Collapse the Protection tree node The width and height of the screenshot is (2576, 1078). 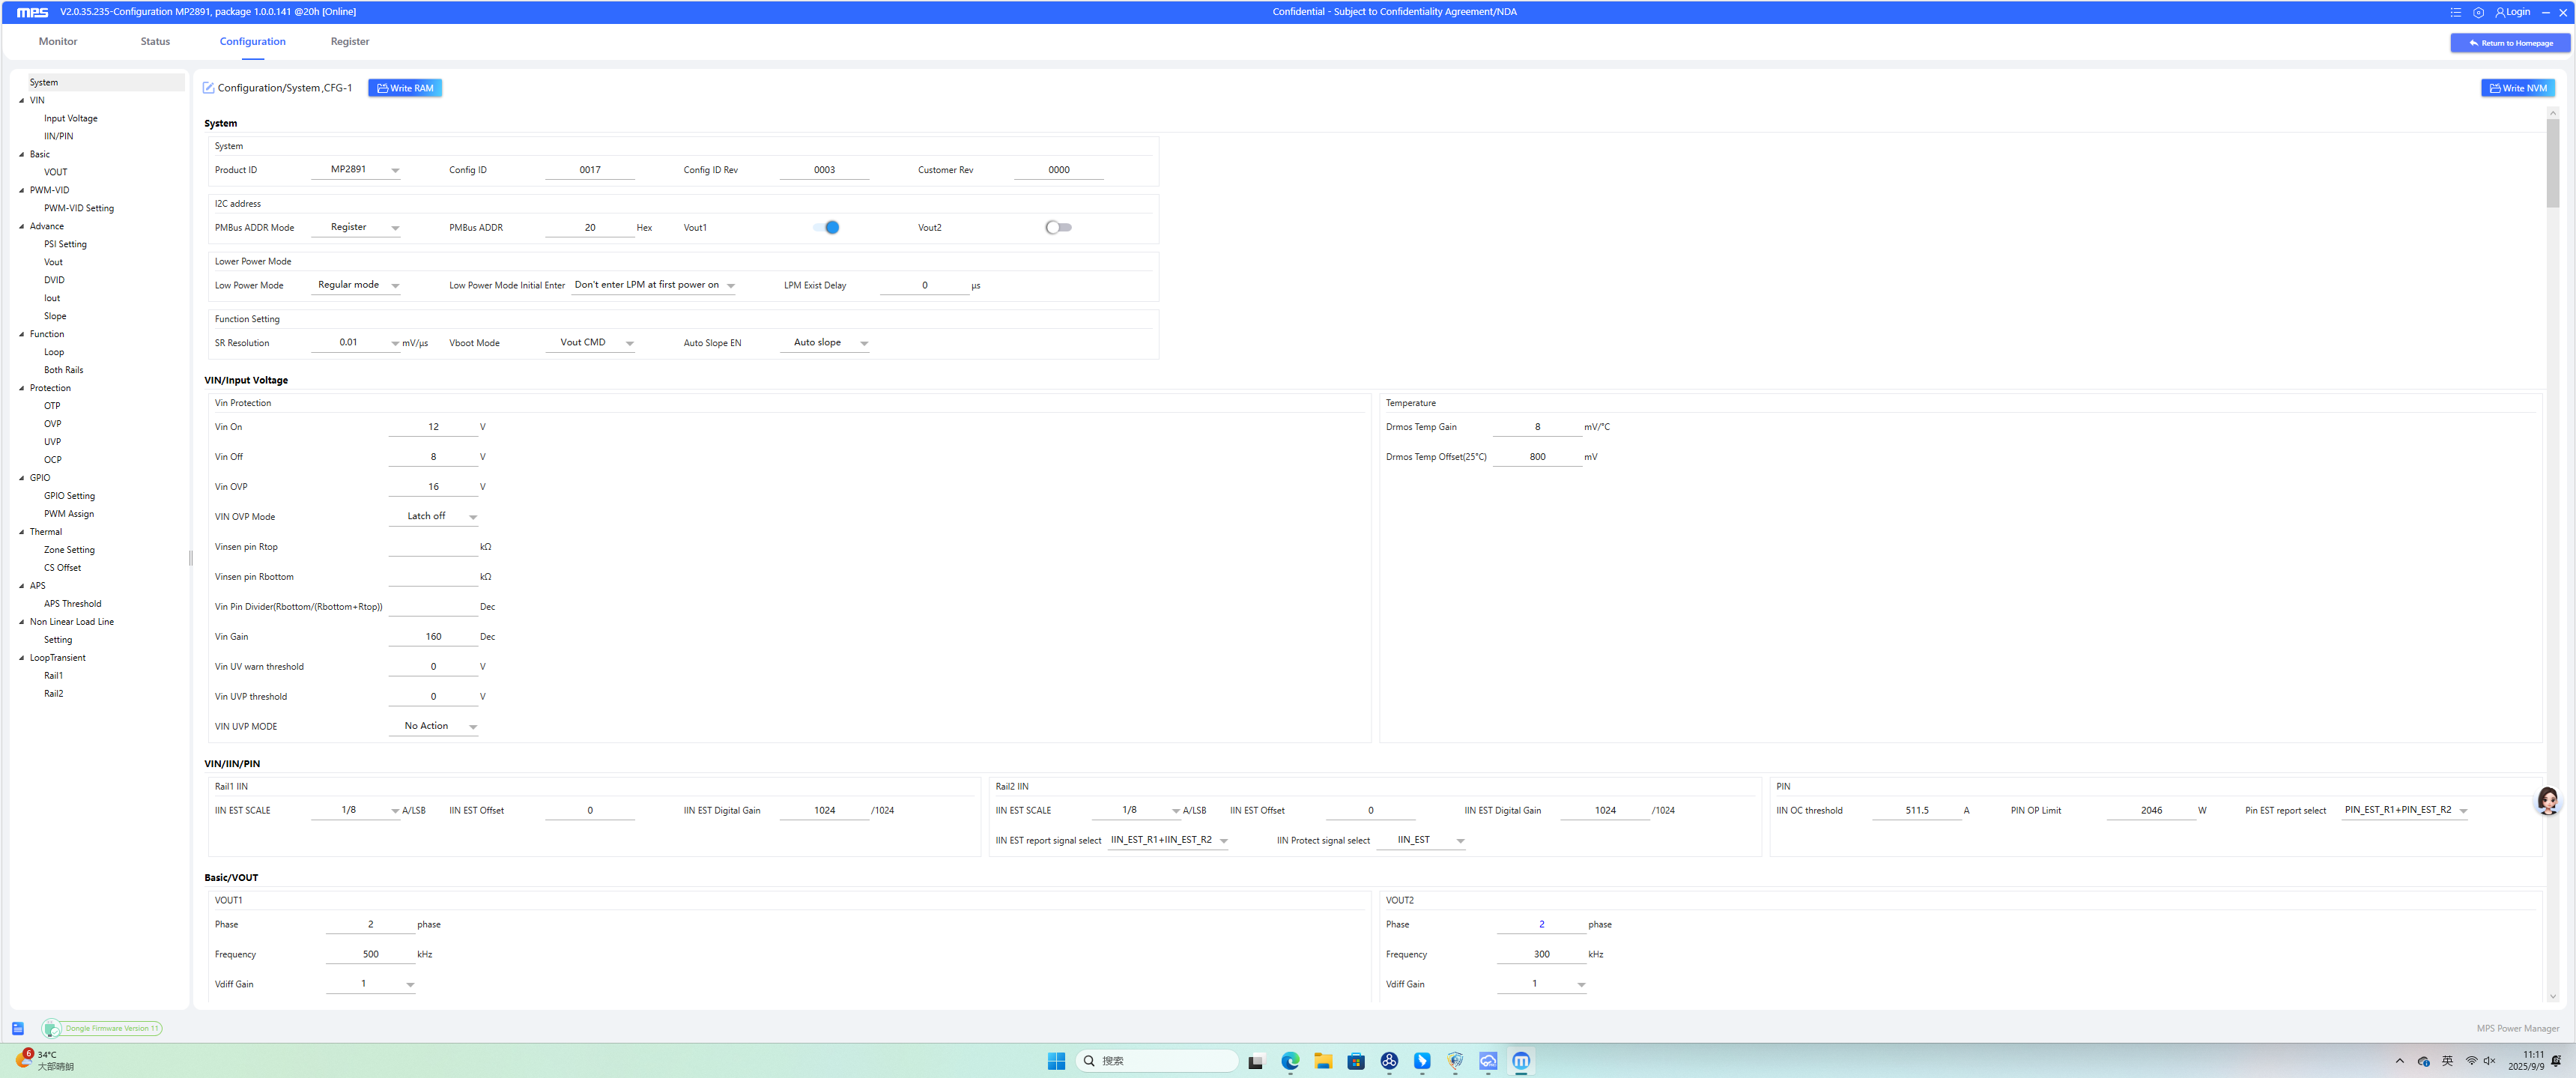[x=22, y=388]
